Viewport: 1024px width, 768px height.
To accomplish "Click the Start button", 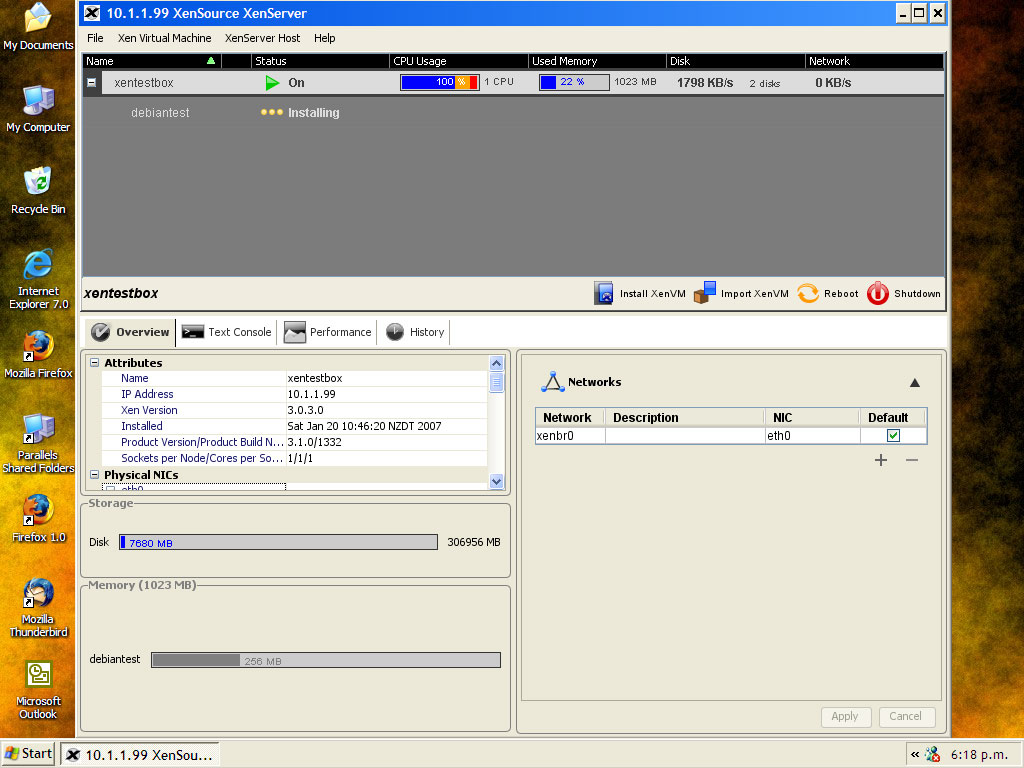I will [x=28, y=754].
